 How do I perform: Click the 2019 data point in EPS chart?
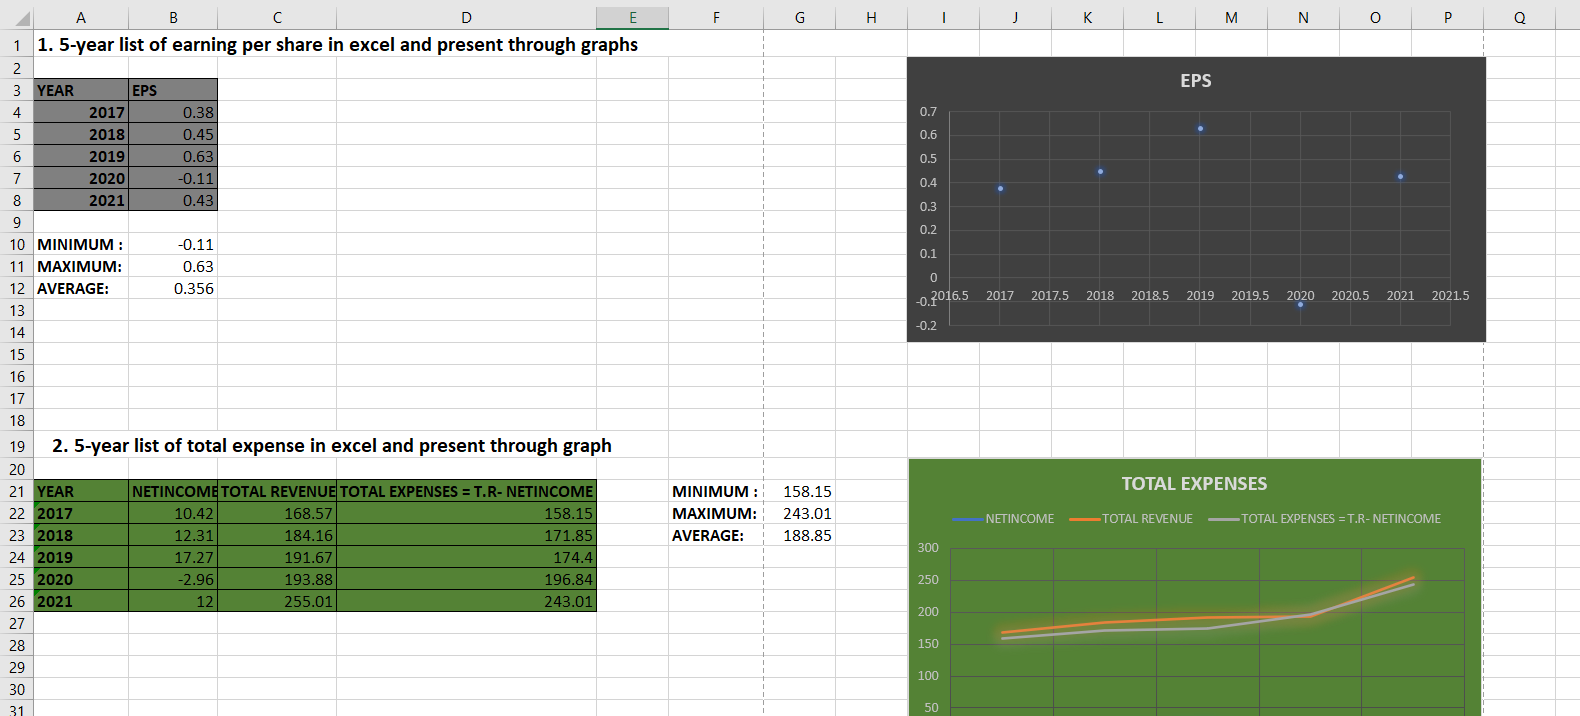tap(1200, 128)
